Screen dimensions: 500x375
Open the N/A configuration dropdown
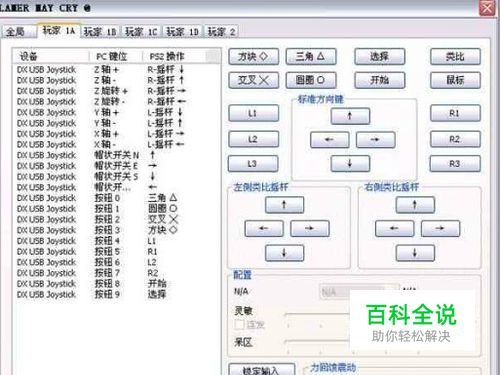coord(359,292)
